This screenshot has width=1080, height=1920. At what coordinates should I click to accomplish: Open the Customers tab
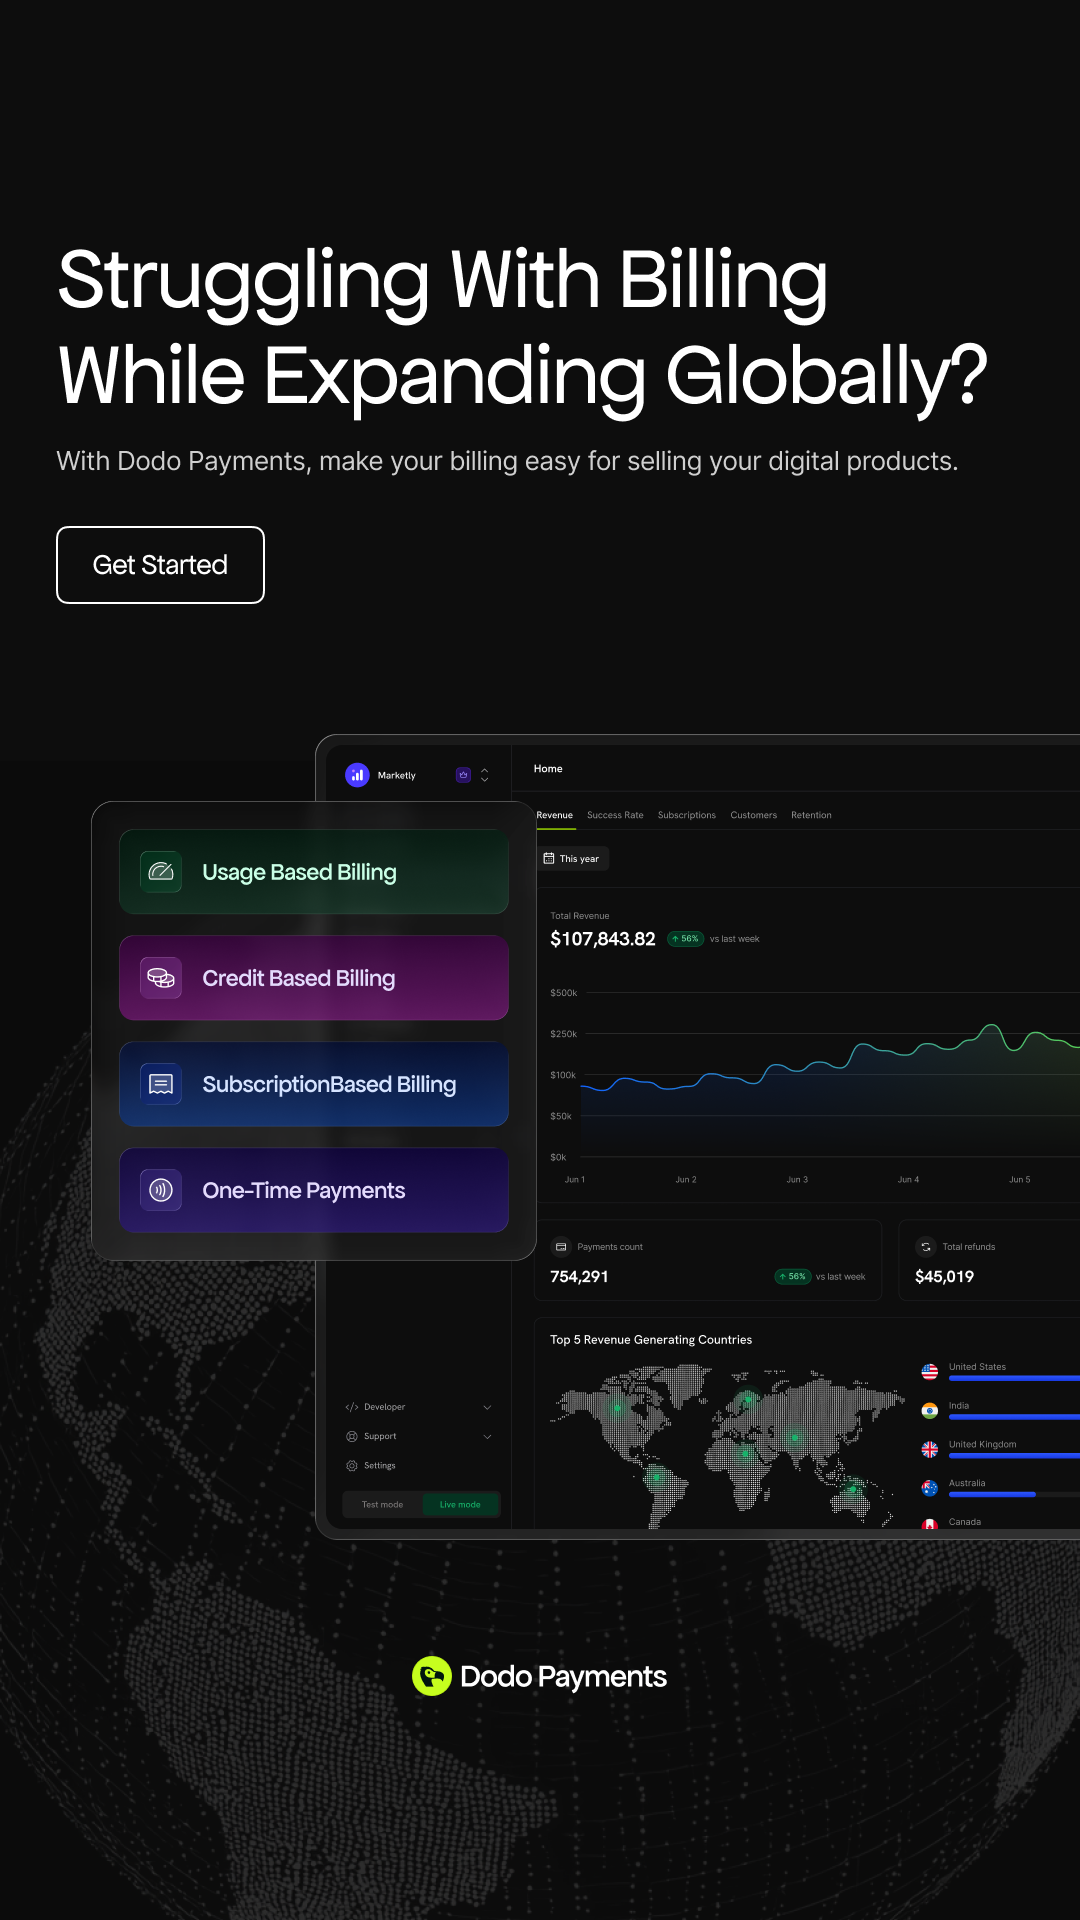point(754,815)
